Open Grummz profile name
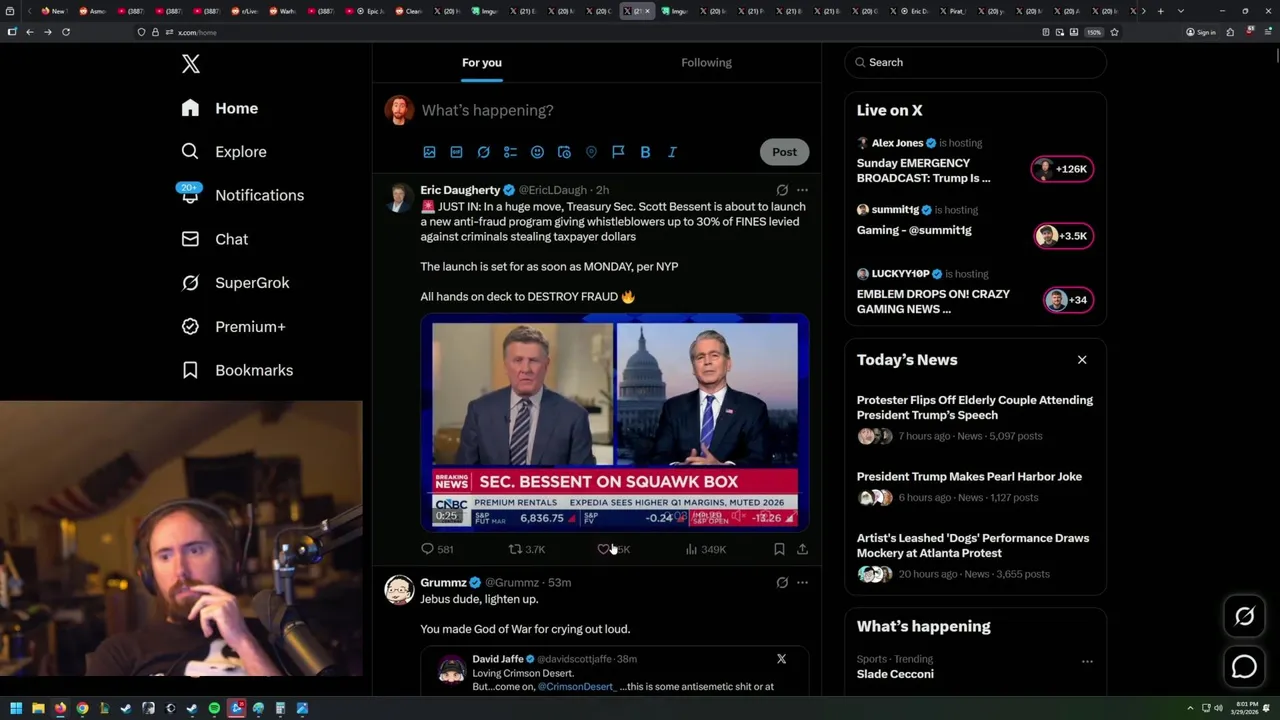This screenshot has height=720, width=1280. tap(443, 582)
